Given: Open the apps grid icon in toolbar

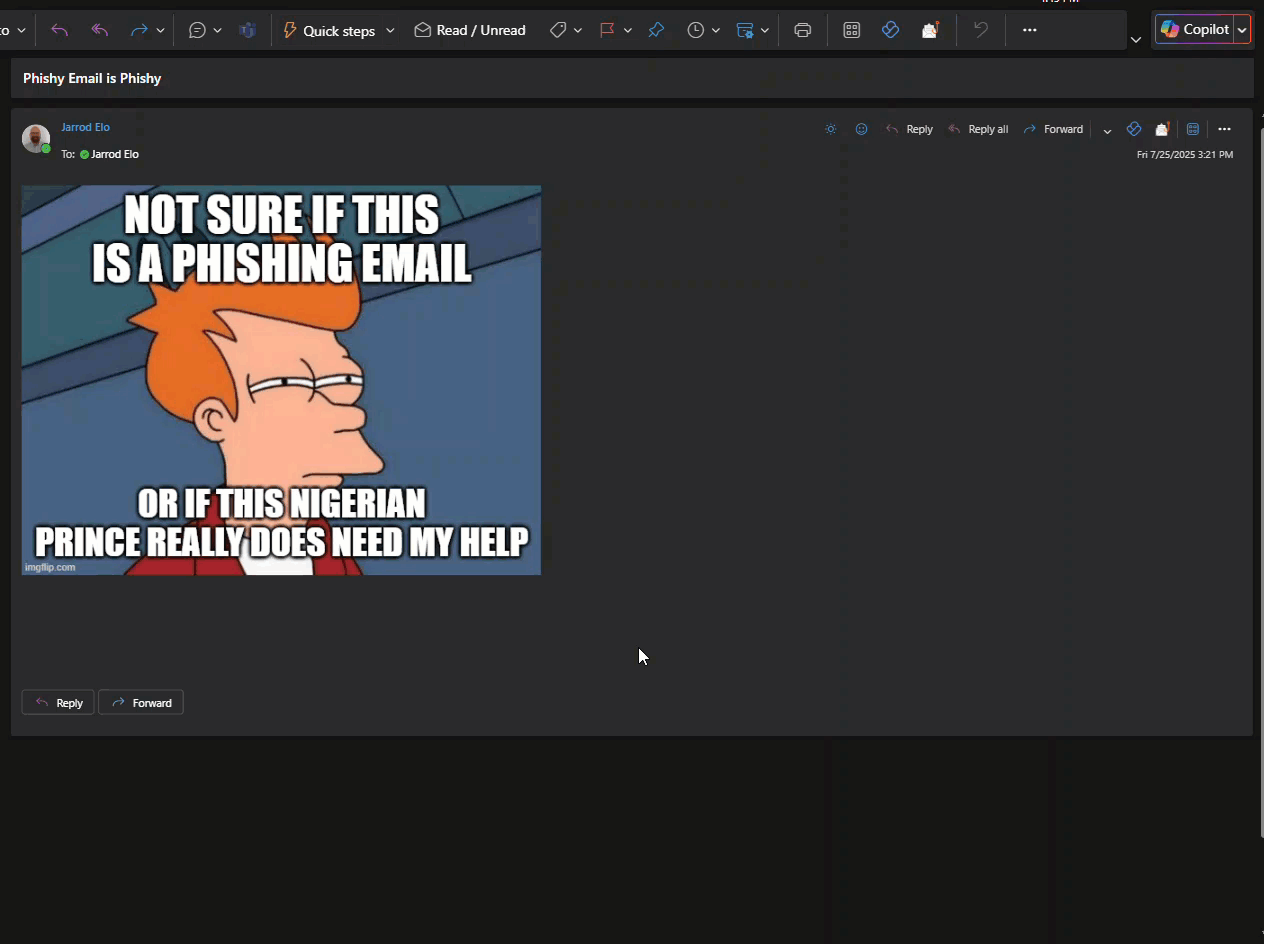Looking at the screenshot, I should 852,31.
